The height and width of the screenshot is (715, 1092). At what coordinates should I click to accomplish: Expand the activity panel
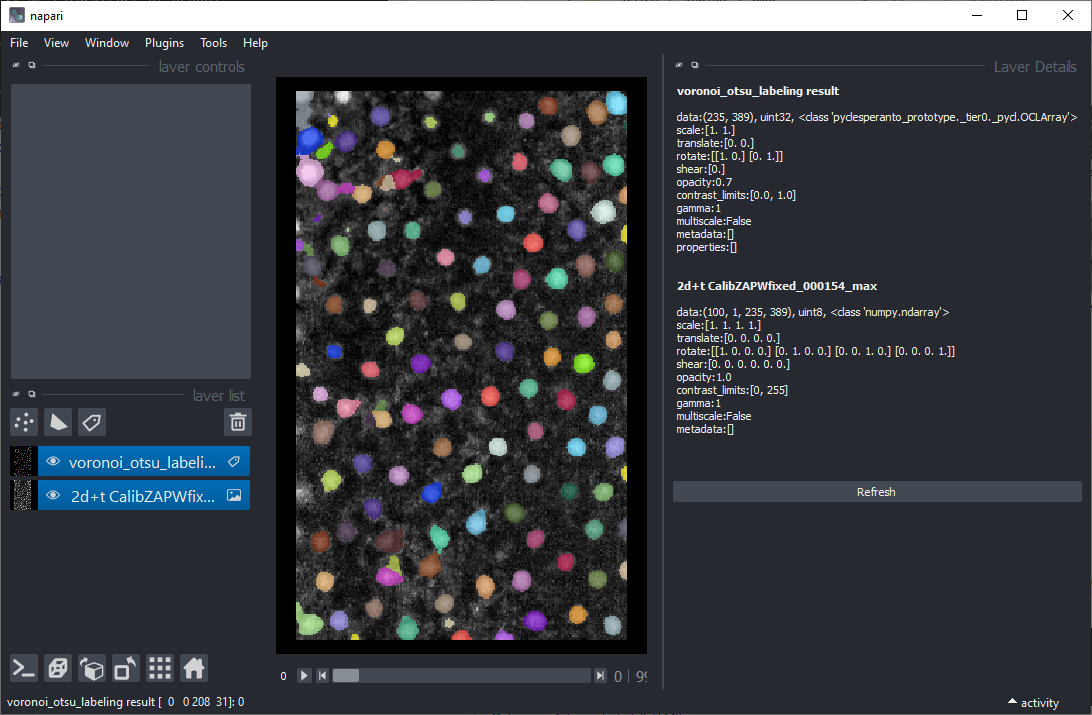click(x=1034, y=703)
